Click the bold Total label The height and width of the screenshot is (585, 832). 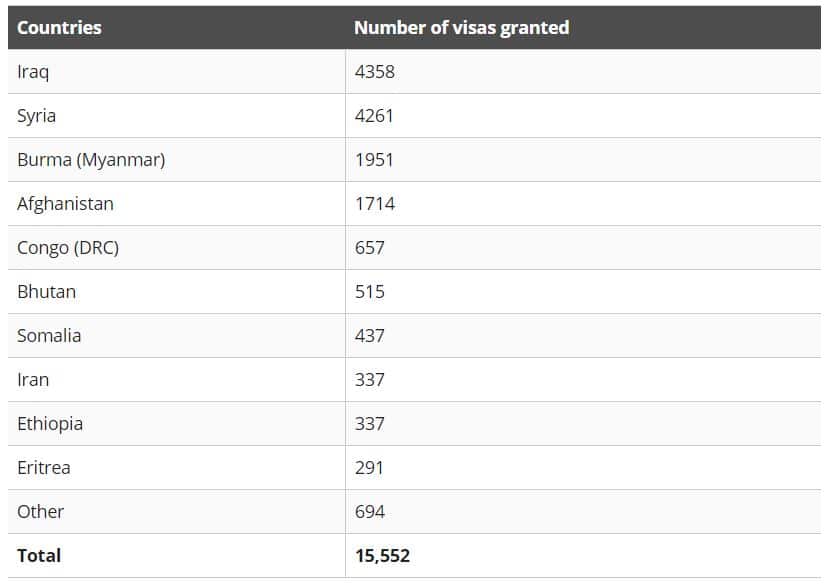pos(39,556)
